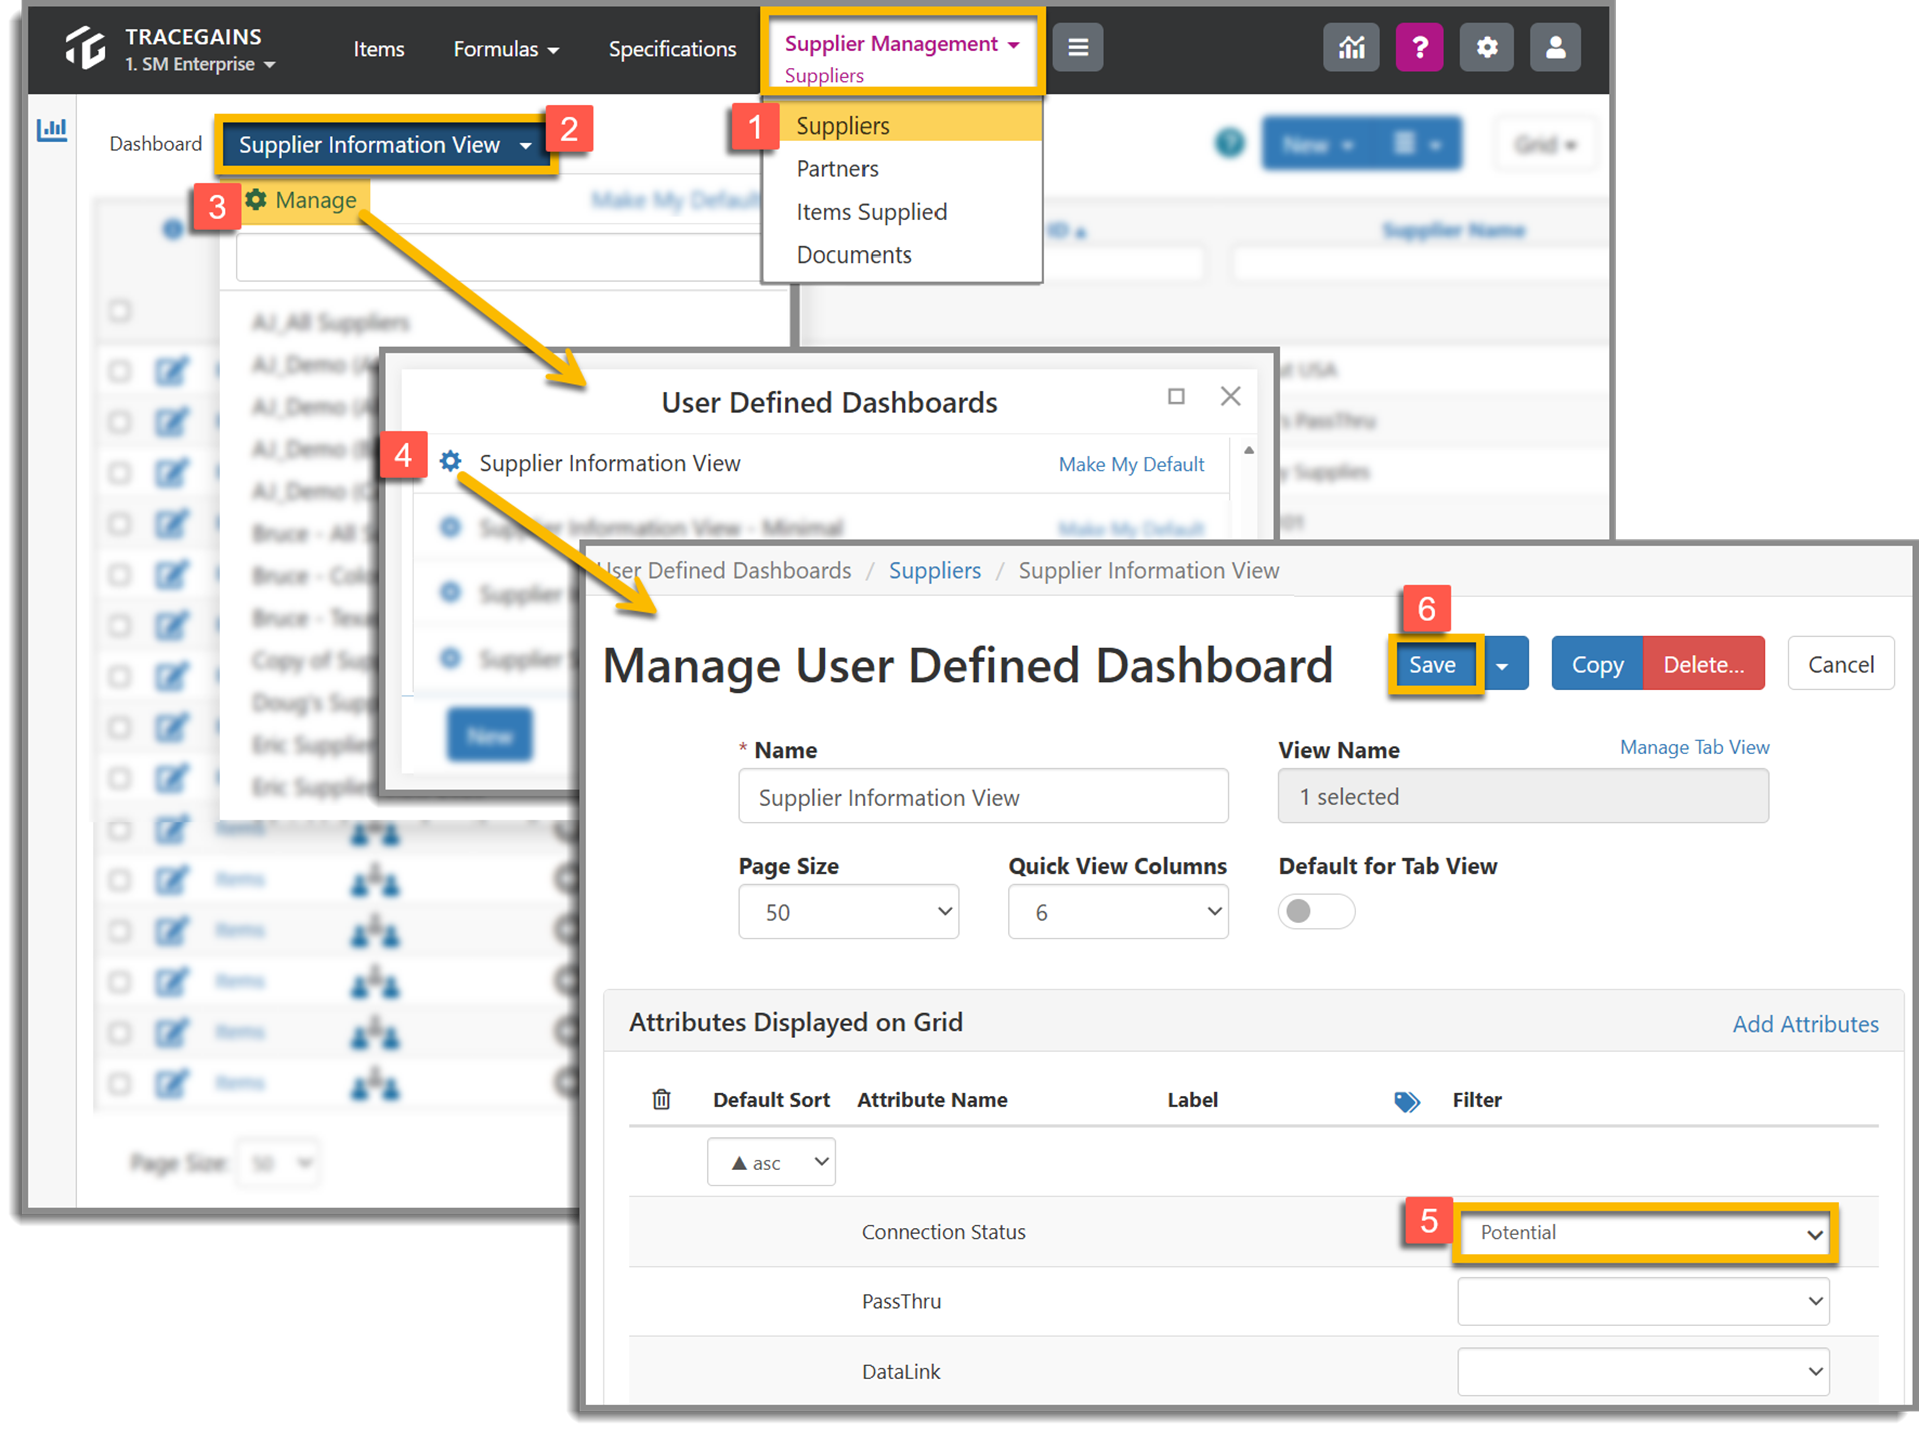The height and width of the screenshot is (1433, 1919).
Task: Click the blue tag icon beside Filter
Action: [1407, 1101]
